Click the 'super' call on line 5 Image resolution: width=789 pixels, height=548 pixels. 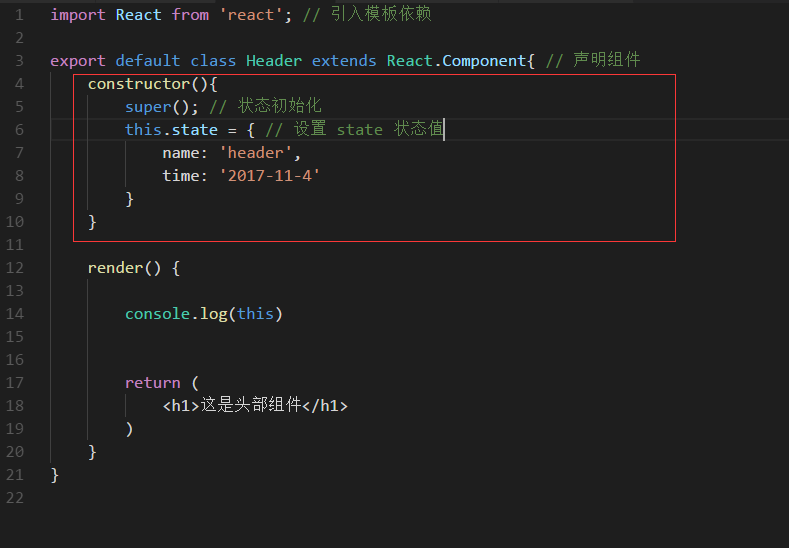[x=148, y=107]
